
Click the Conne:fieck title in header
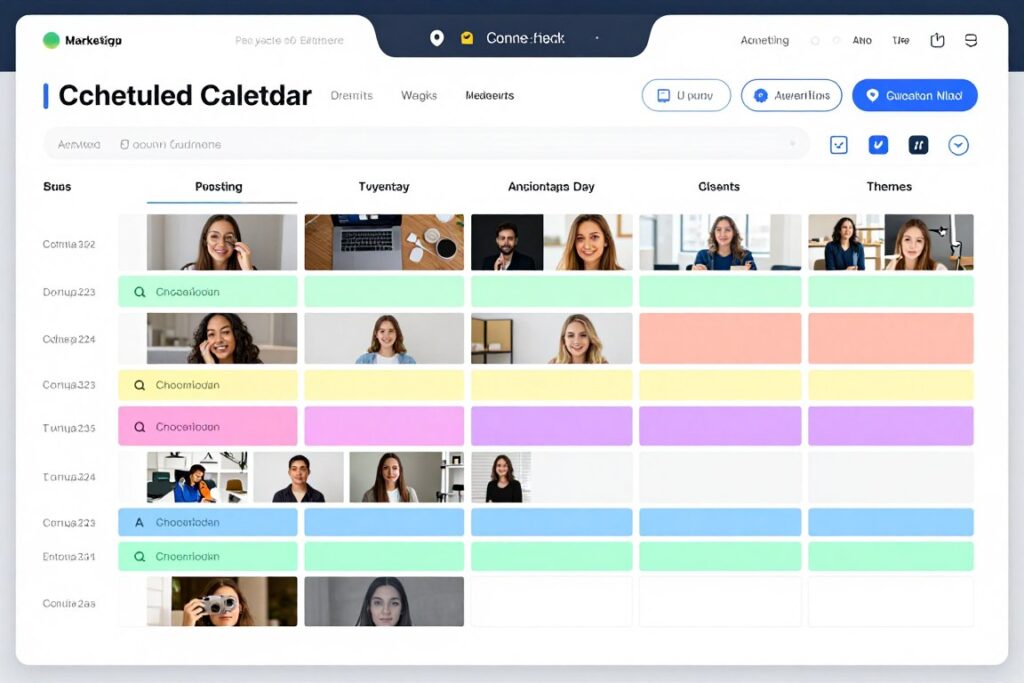[x=525, y=39]
